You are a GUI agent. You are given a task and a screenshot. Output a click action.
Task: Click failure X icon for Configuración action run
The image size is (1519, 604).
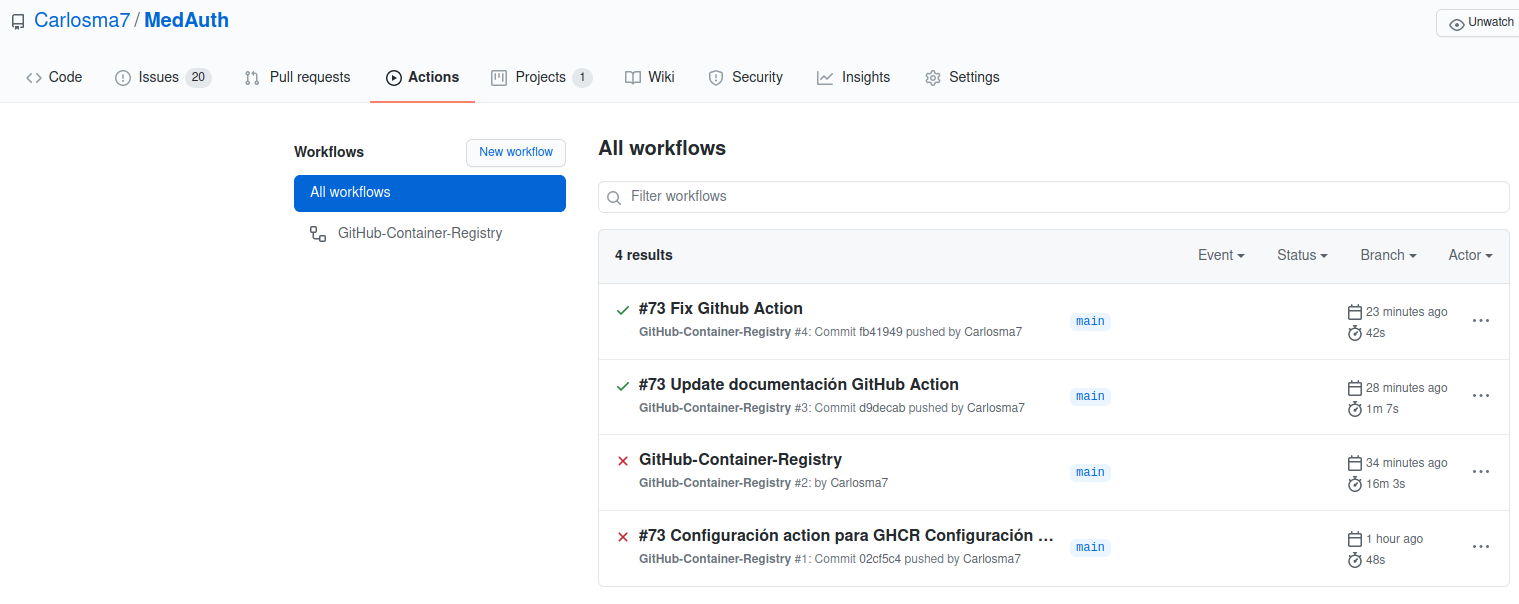coord(623,537)
